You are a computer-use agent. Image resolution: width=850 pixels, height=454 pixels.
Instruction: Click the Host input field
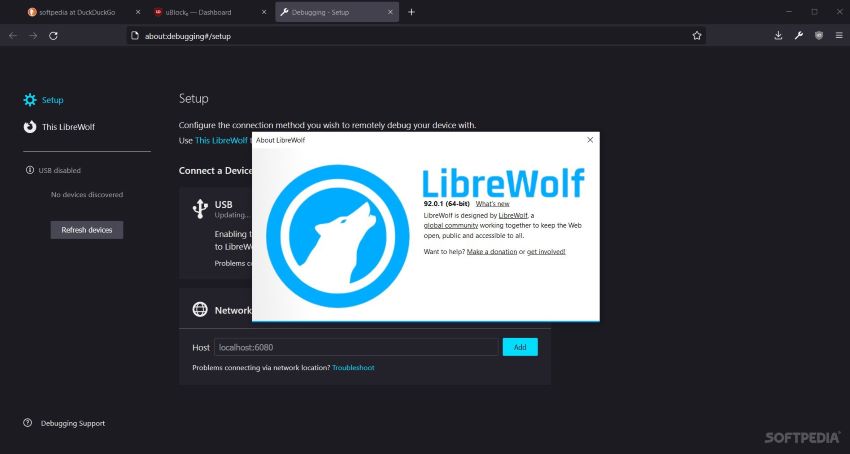tap(356, 347)
